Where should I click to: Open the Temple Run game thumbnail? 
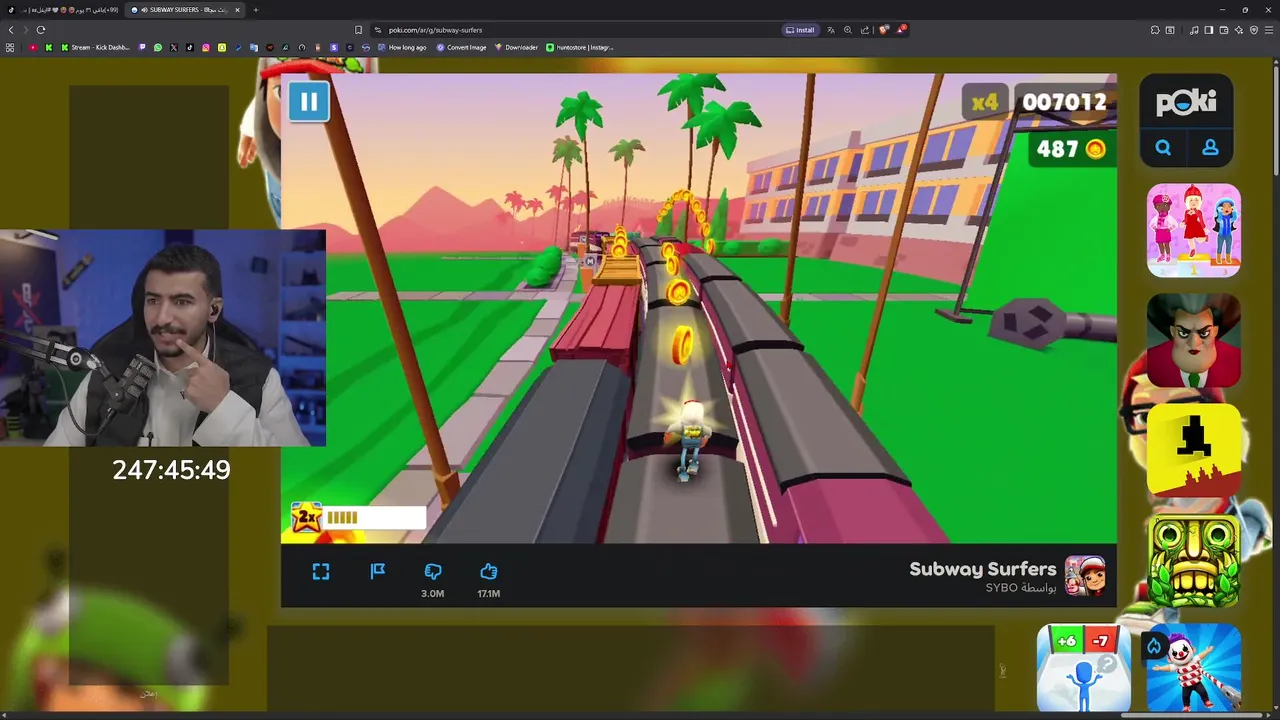(1194, 560)
